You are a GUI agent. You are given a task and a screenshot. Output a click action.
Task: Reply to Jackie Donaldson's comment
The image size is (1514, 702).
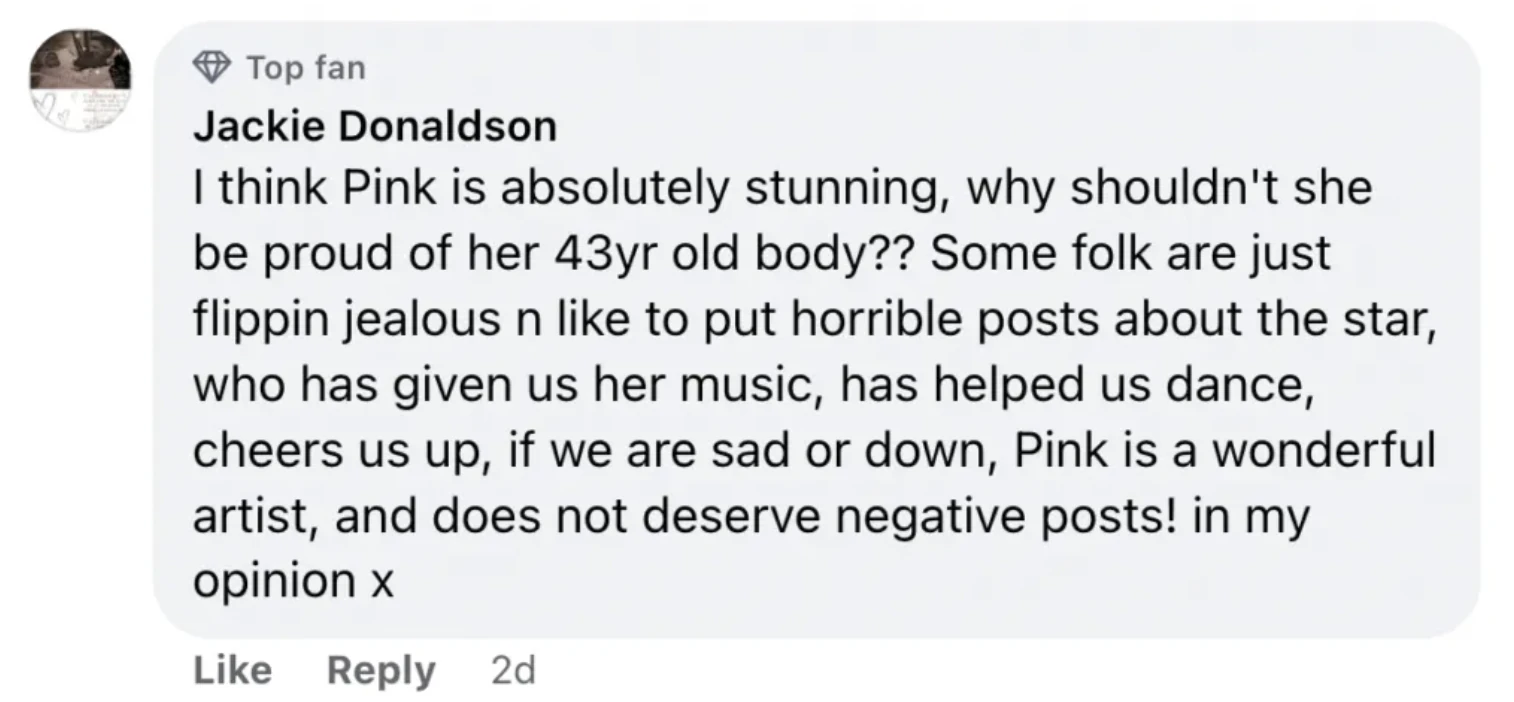[x=381, y=670]
